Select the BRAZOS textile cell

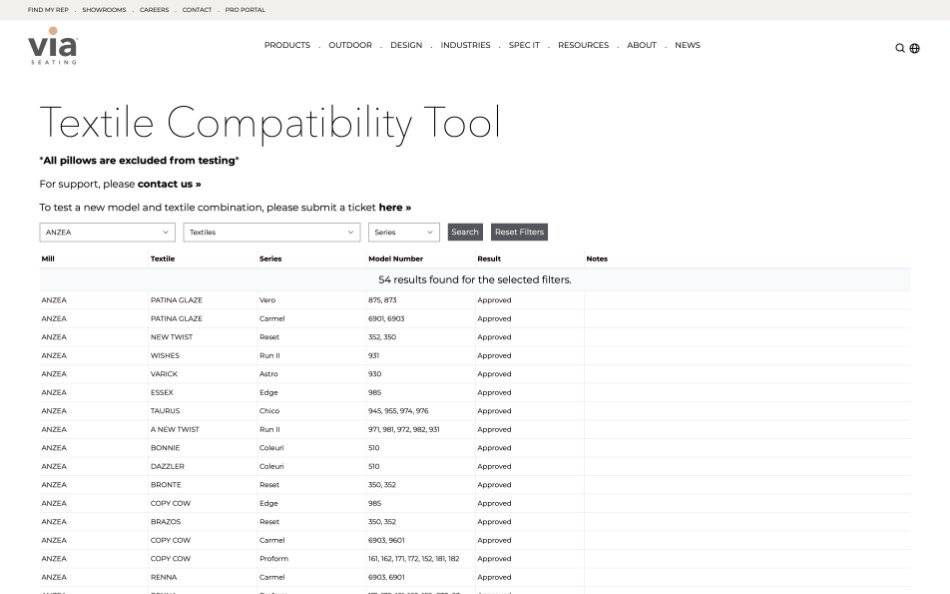[x=165, y=522]
